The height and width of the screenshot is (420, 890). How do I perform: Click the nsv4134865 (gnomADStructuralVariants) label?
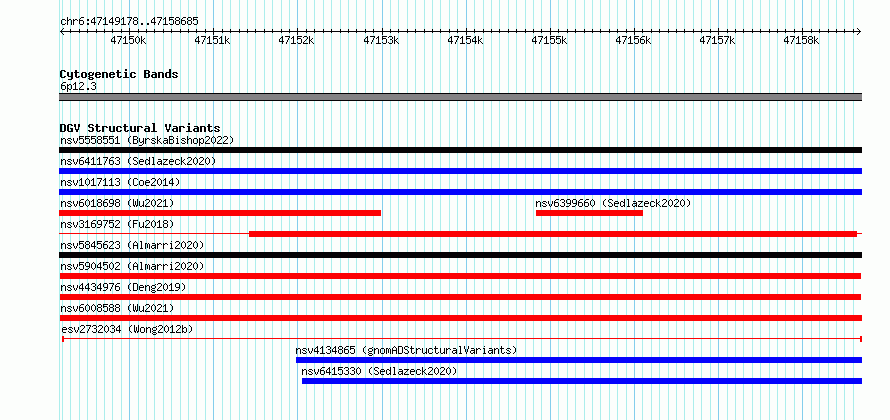406,350
